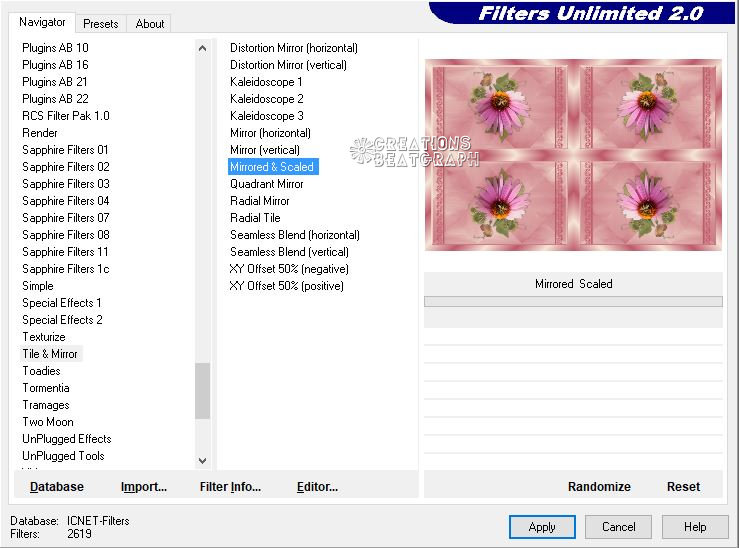
Task: Select Plugins AB 21 category
Action: [55, 82]
